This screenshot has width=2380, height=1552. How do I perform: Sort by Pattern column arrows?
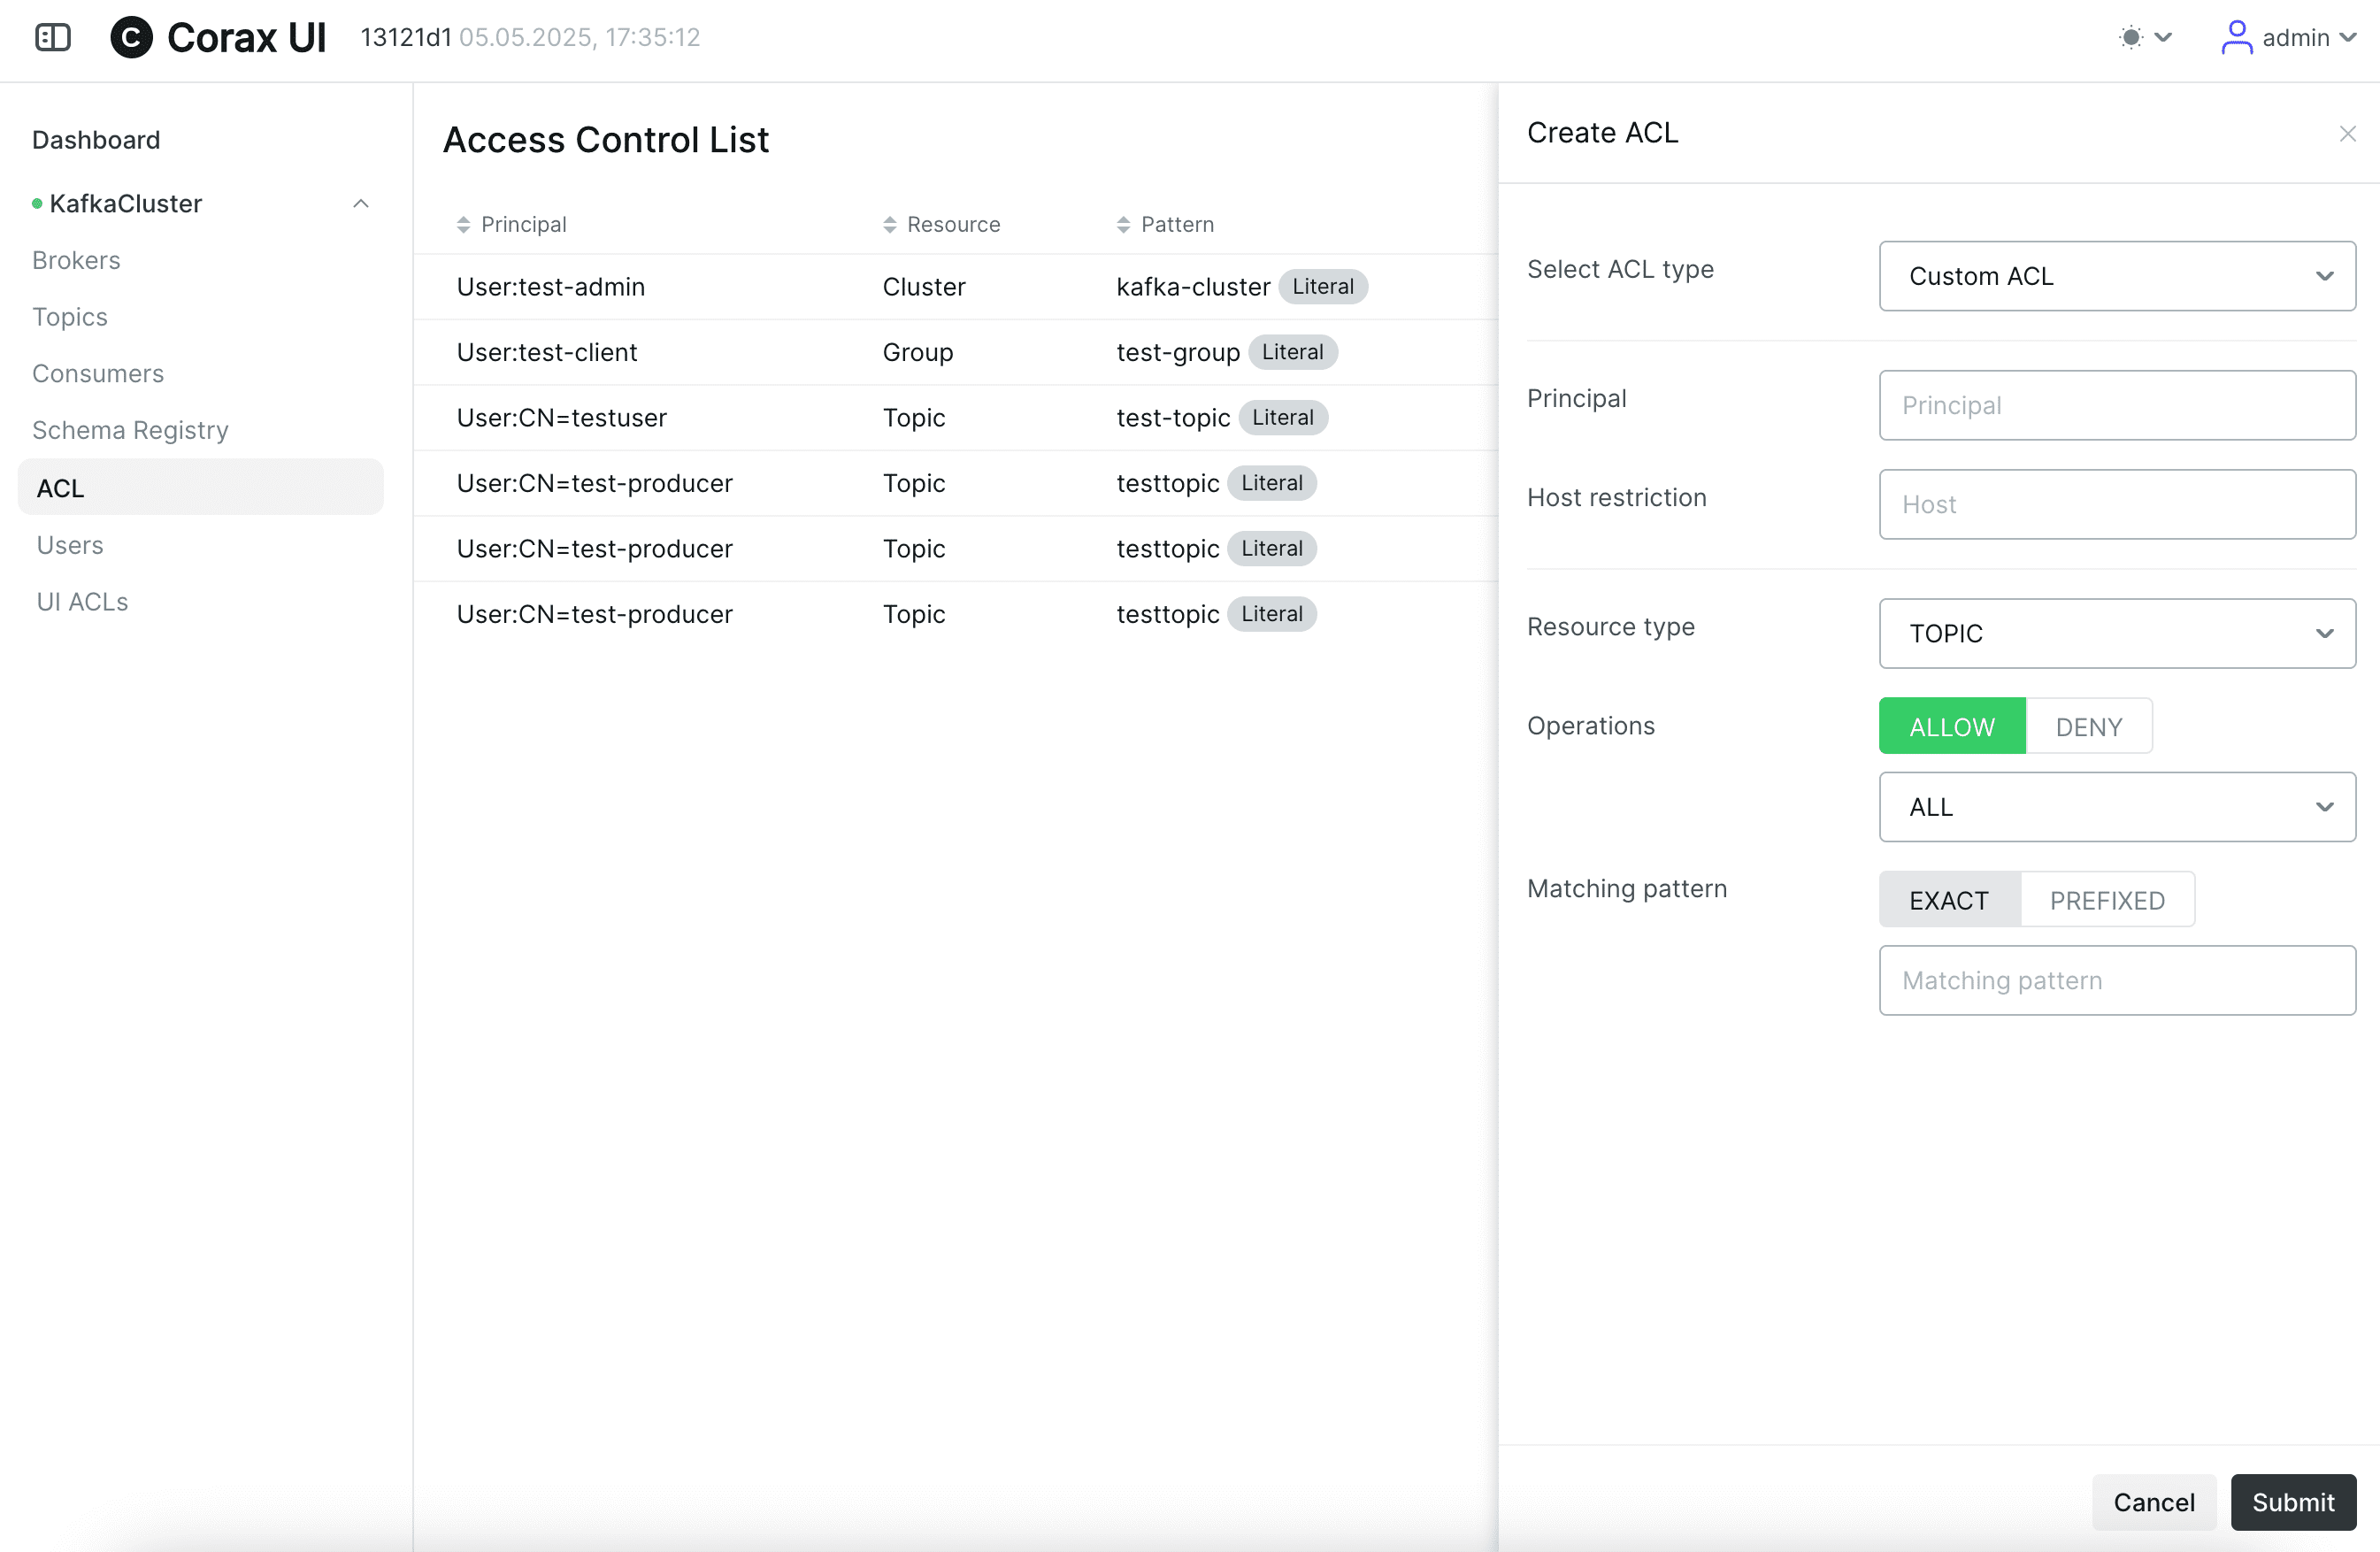pyautogui.click(x=1123, y=224)
